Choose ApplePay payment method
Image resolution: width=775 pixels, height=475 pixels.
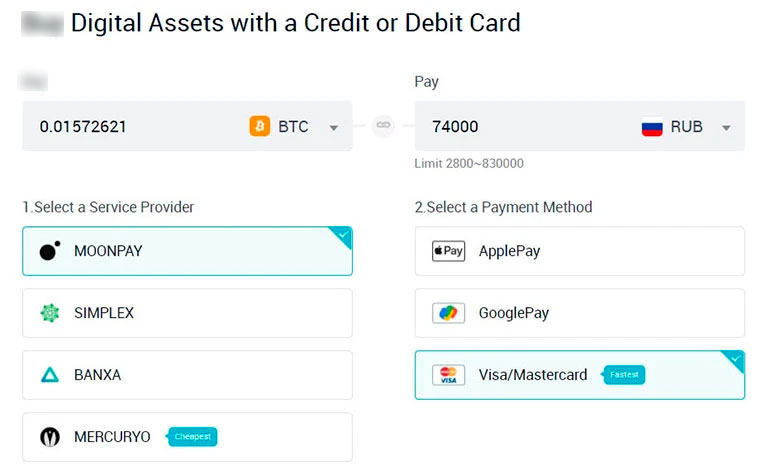579,251
